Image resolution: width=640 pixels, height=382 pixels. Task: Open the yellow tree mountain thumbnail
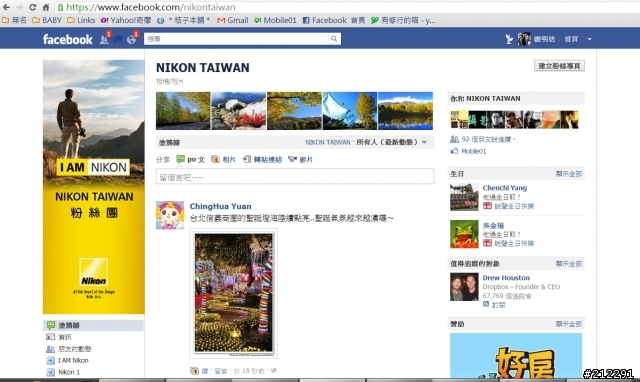[294, 111]
